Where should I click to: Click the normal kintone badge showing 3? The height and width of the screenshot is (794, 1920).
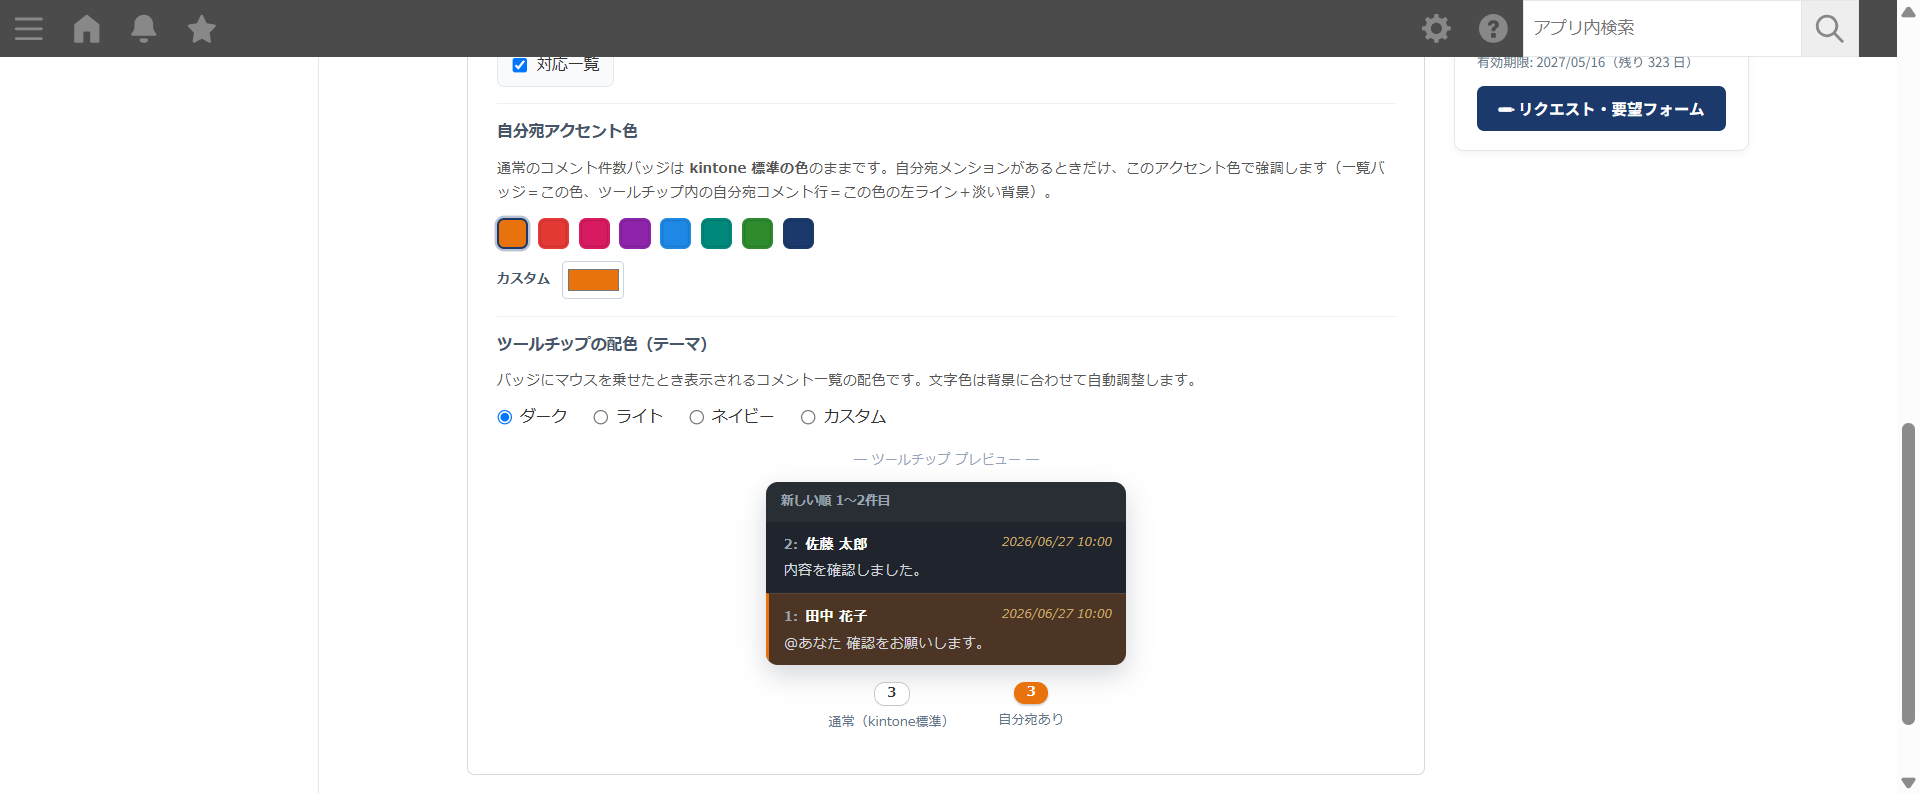point(892,693)
